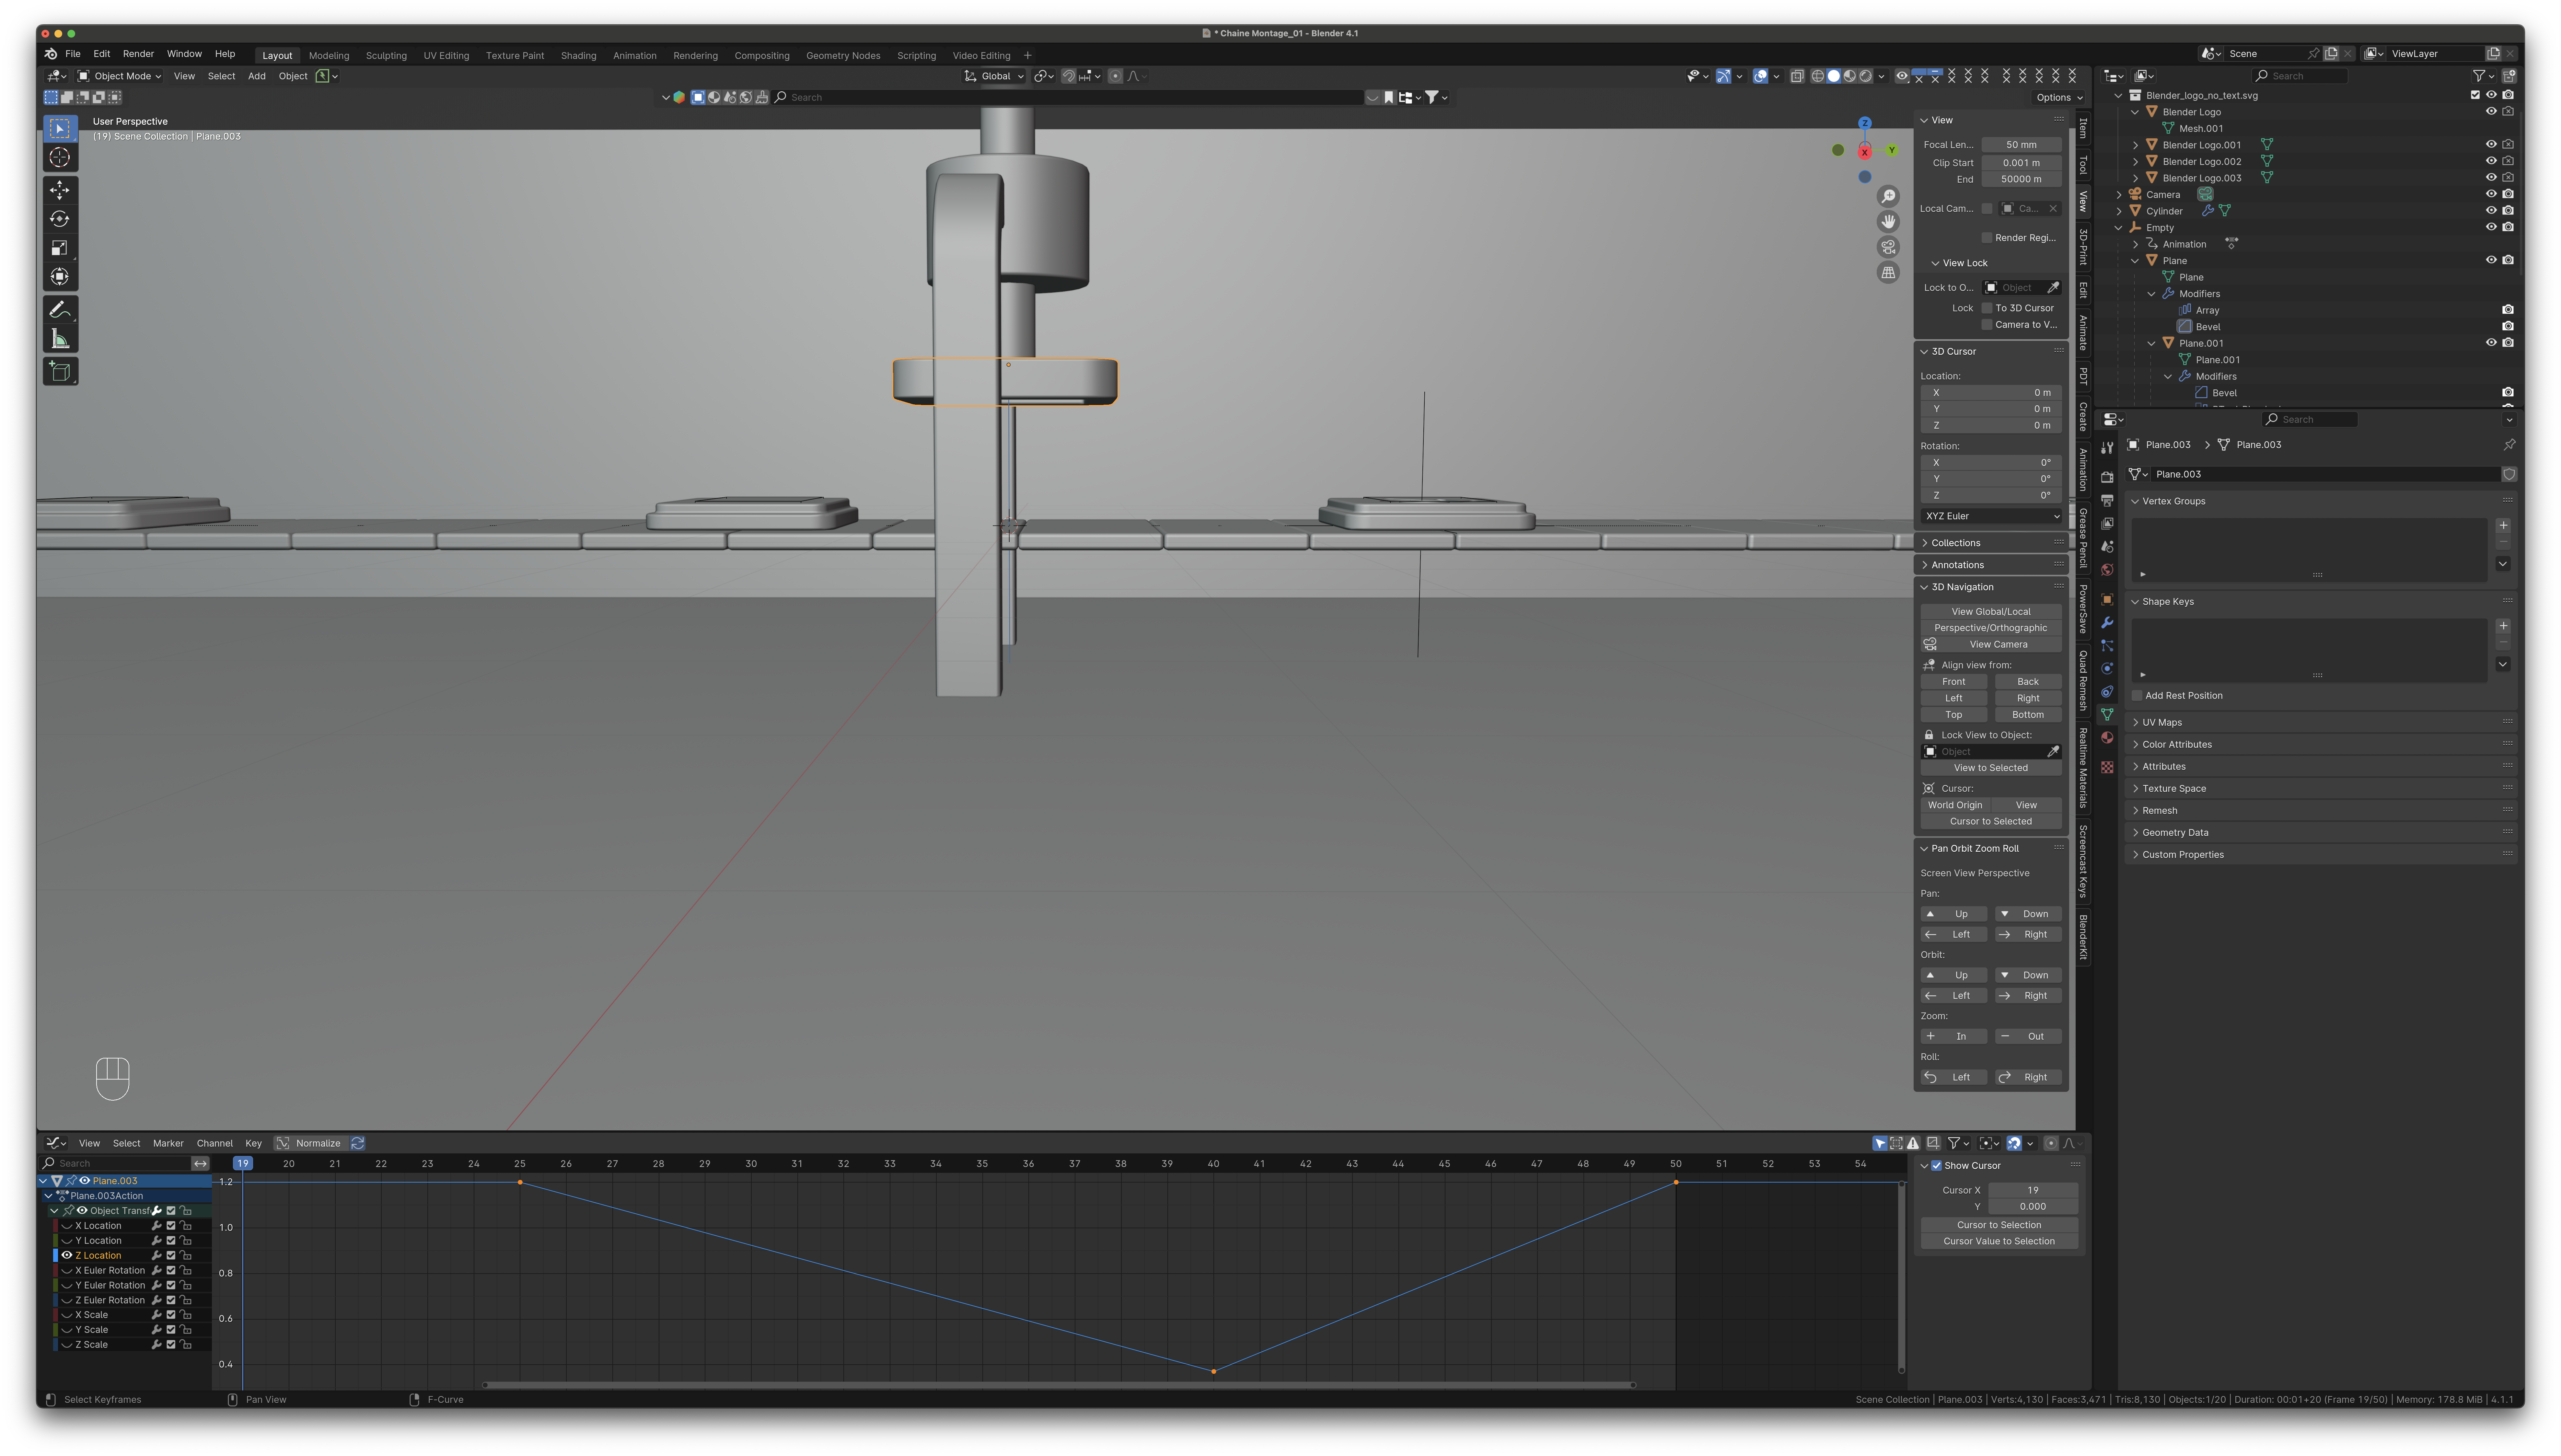Toggle camera view with the viewport camera gizmo
This screenshot has height=1456, width=2561.
(1888, 247)
